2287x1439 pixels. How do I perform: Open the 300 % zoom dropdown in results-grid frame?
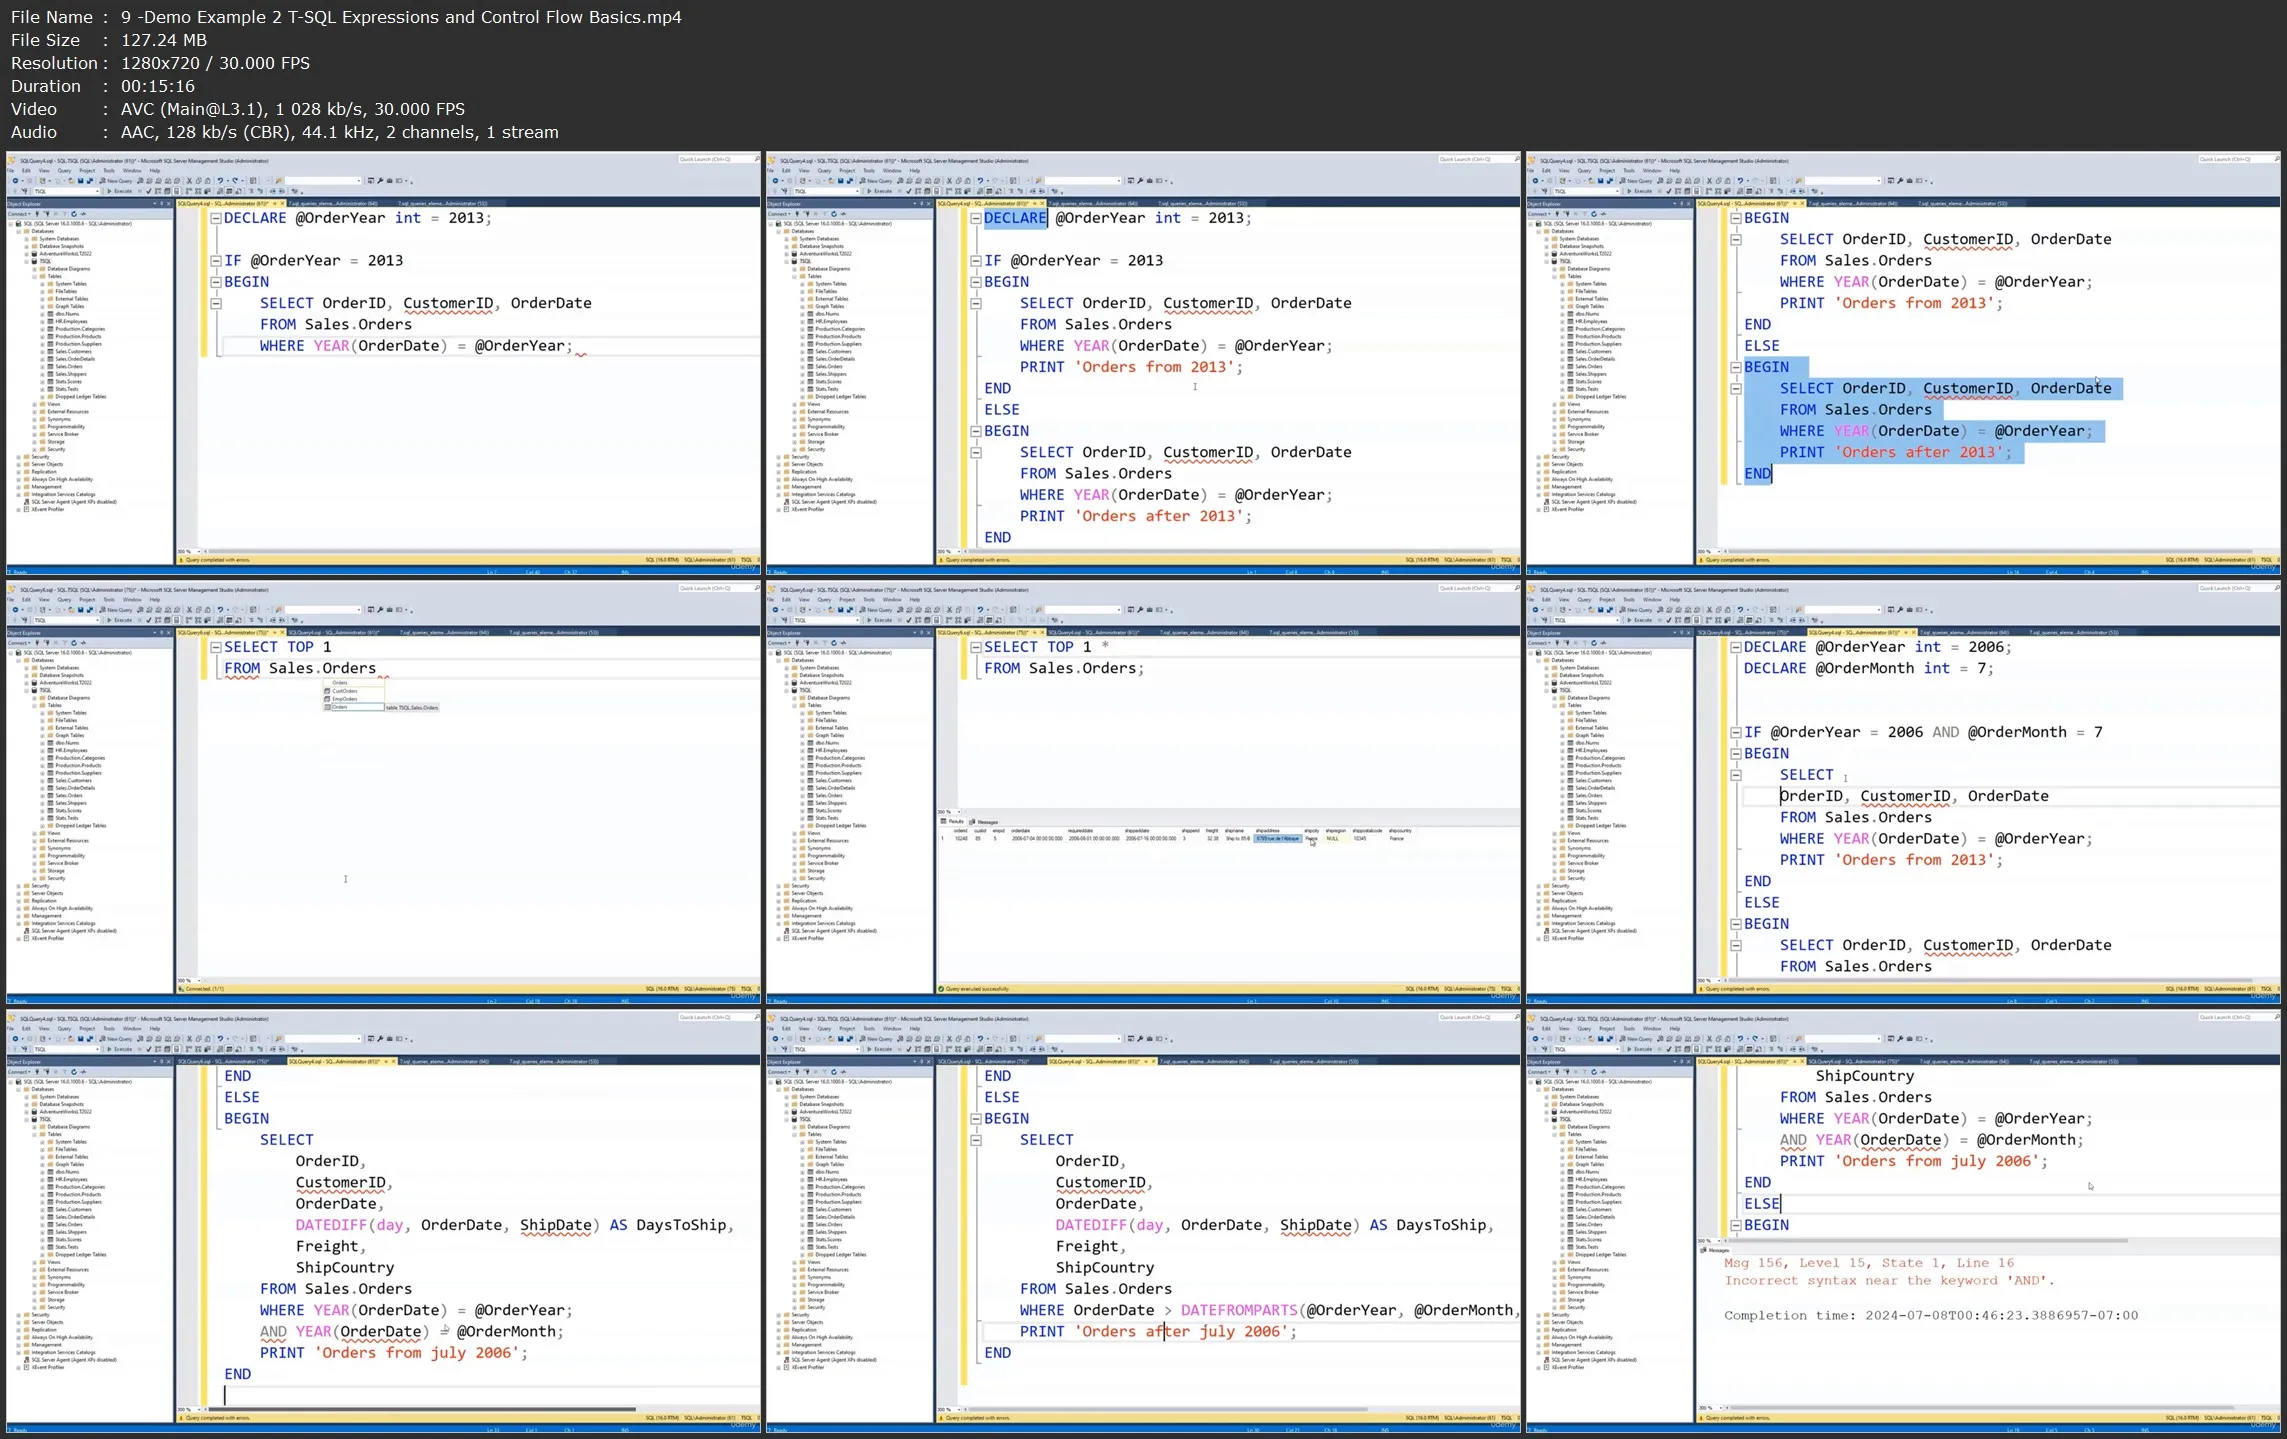[x=959, y=812]
